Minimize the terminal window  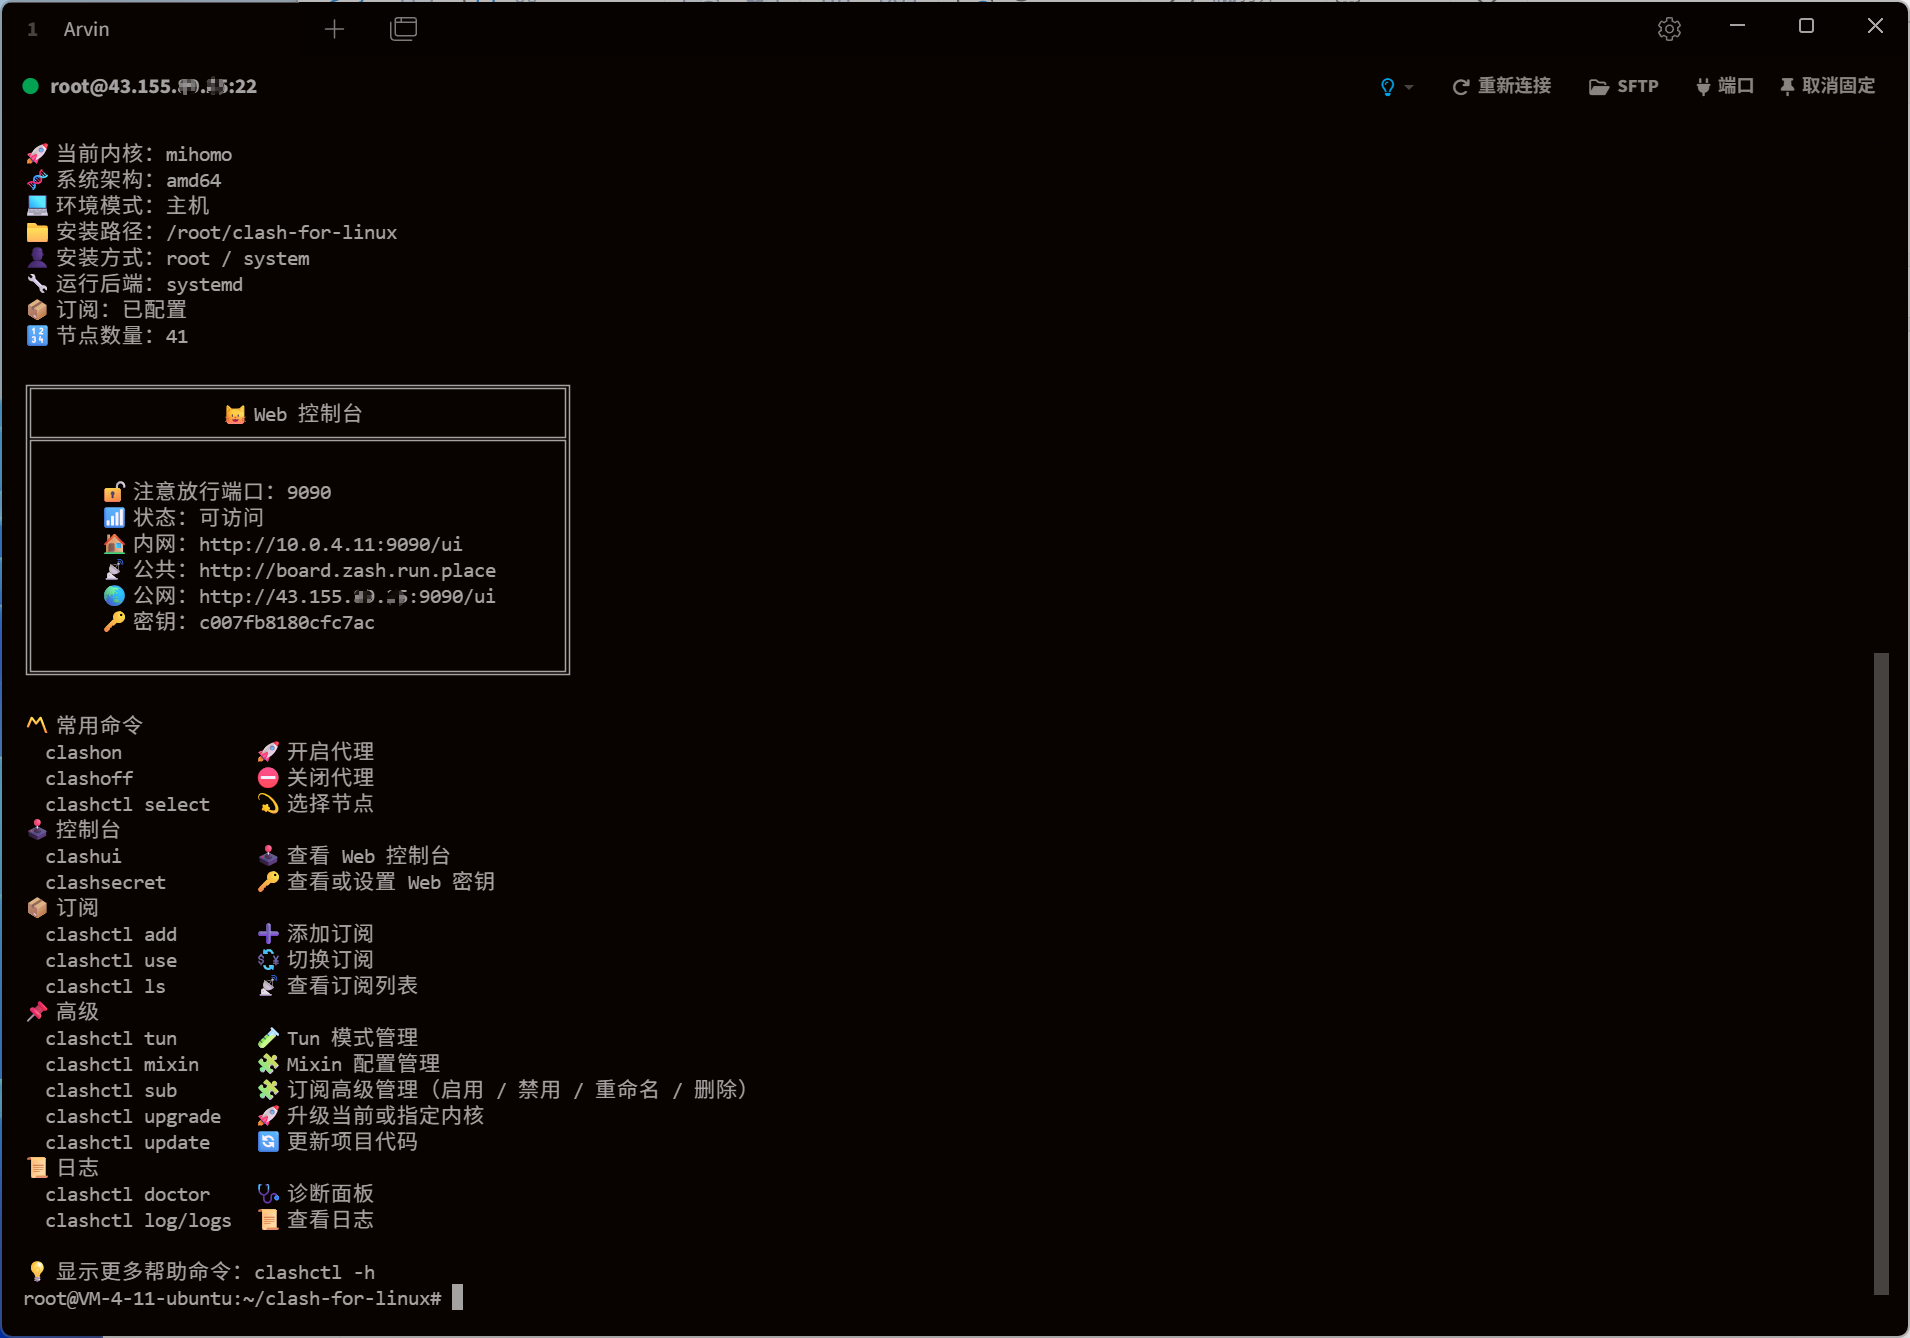click(x=1737, y=26)
